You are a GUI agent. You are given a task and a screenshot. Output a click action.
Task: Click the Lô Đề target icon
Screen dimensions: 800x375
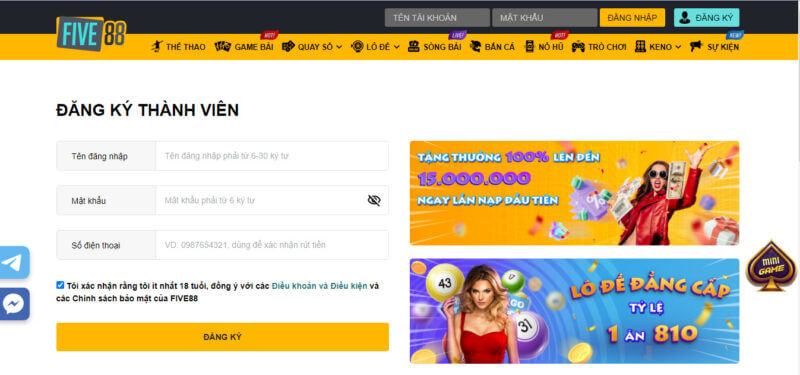pos(357,46)
